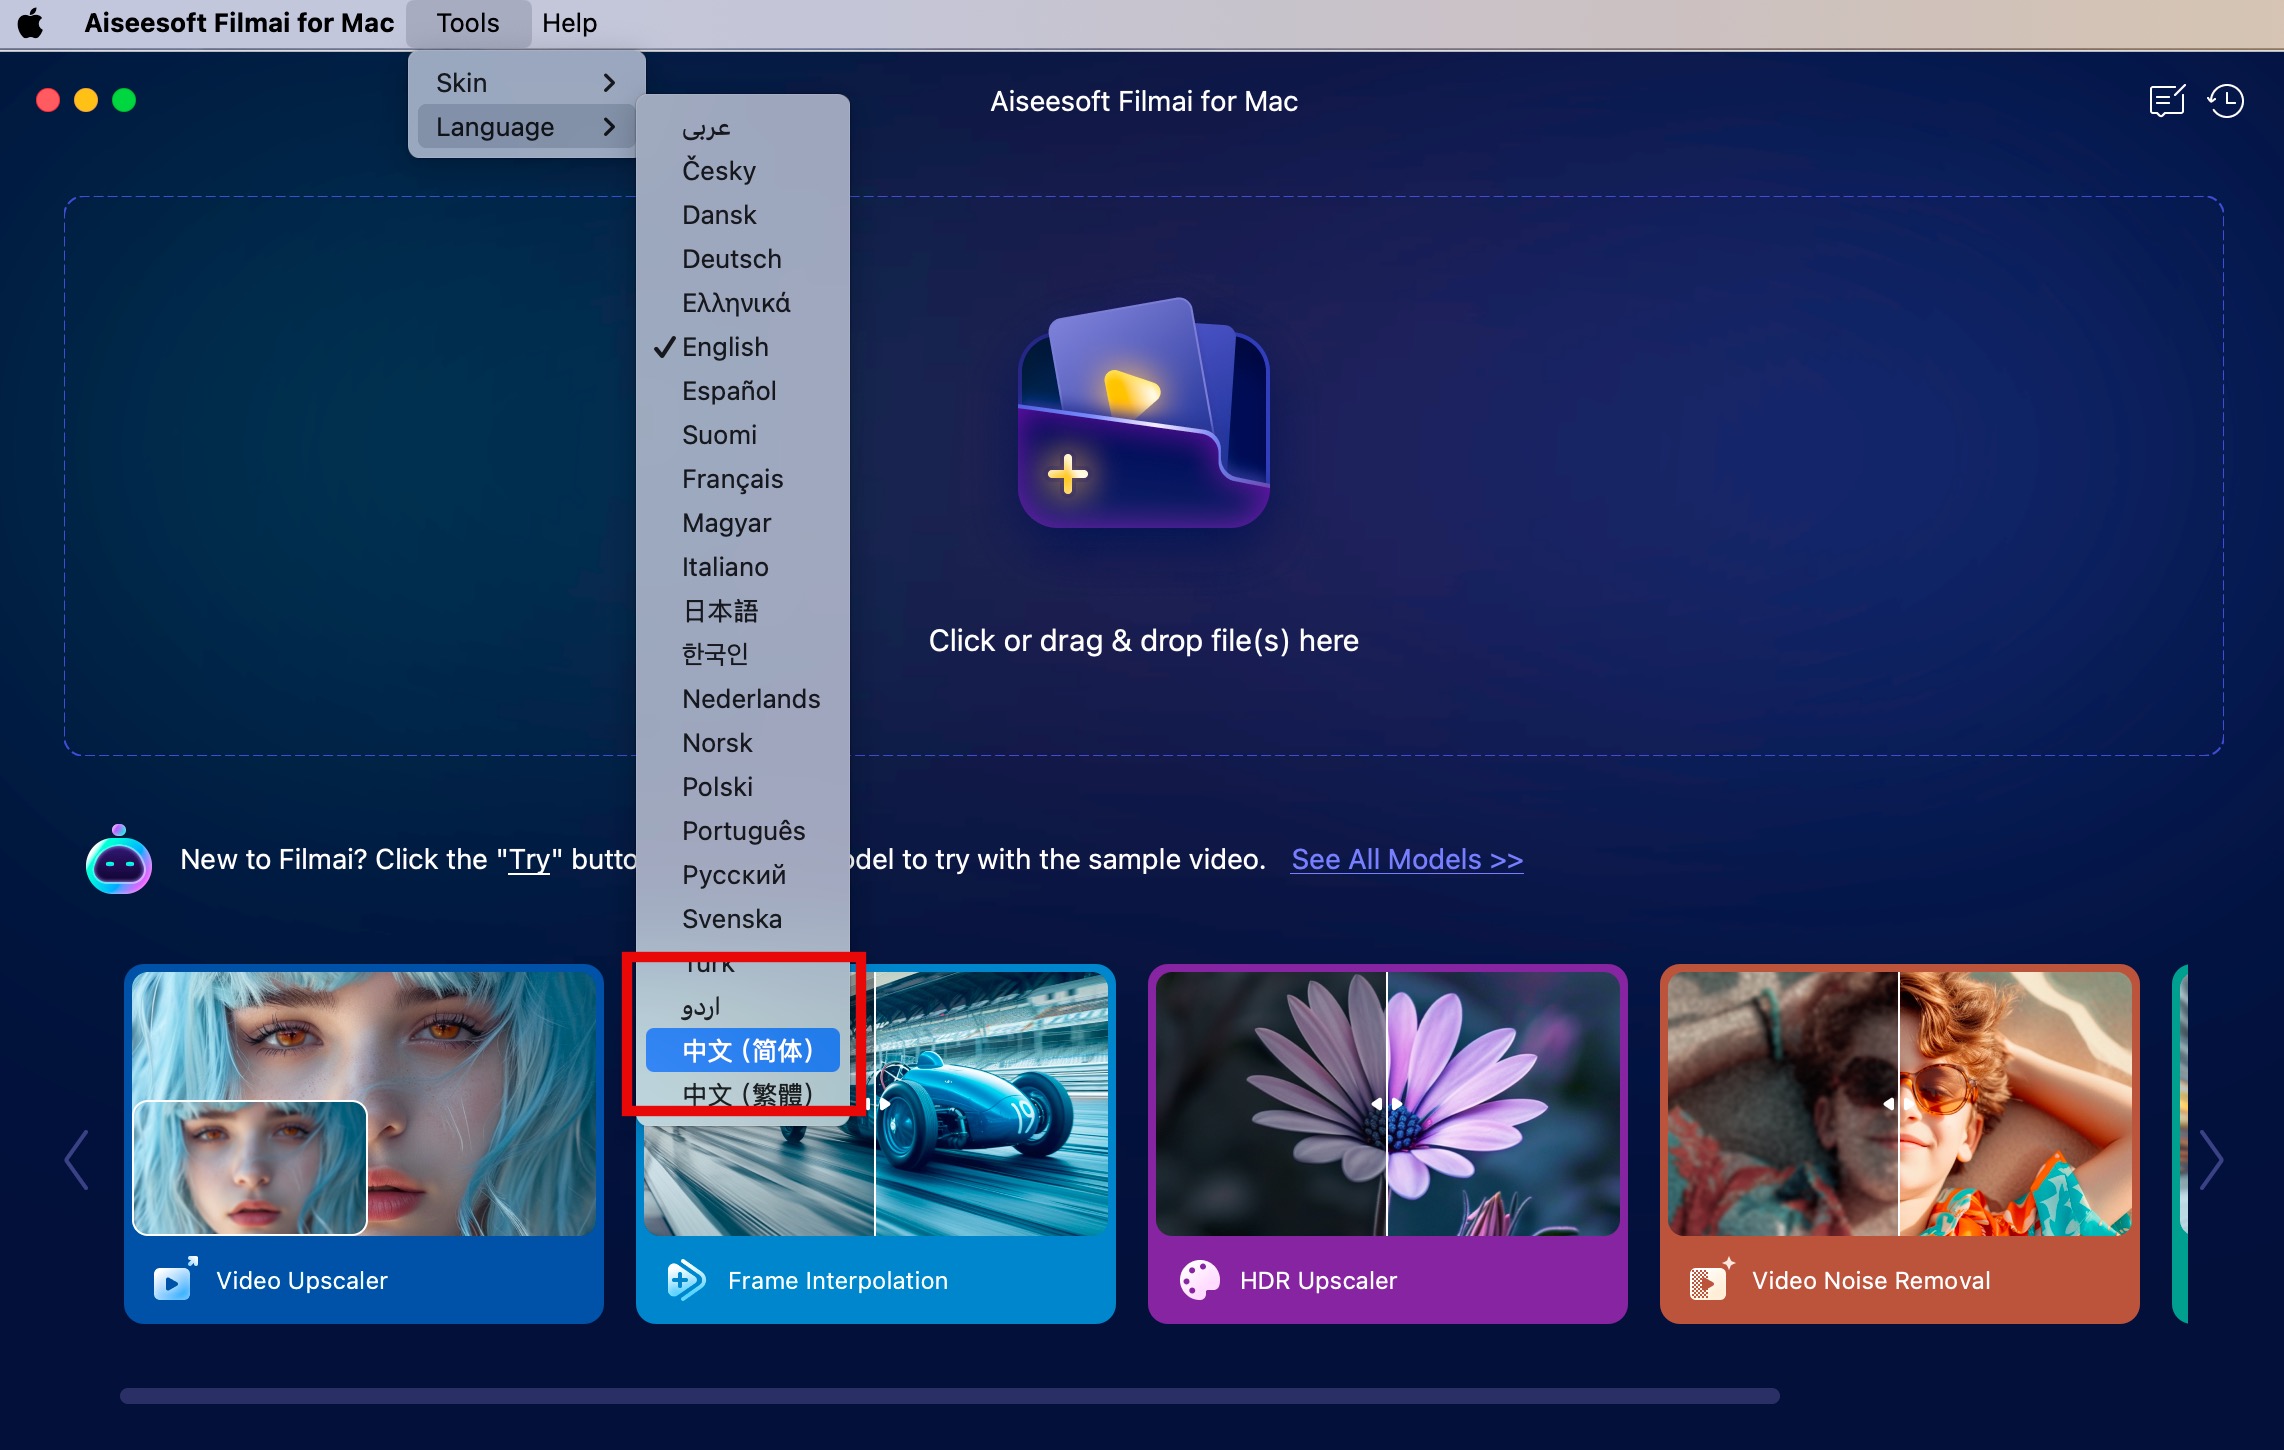The image size is (2284, 1450).
Task: Switch language to Deutsch
Action: point(731,259)
